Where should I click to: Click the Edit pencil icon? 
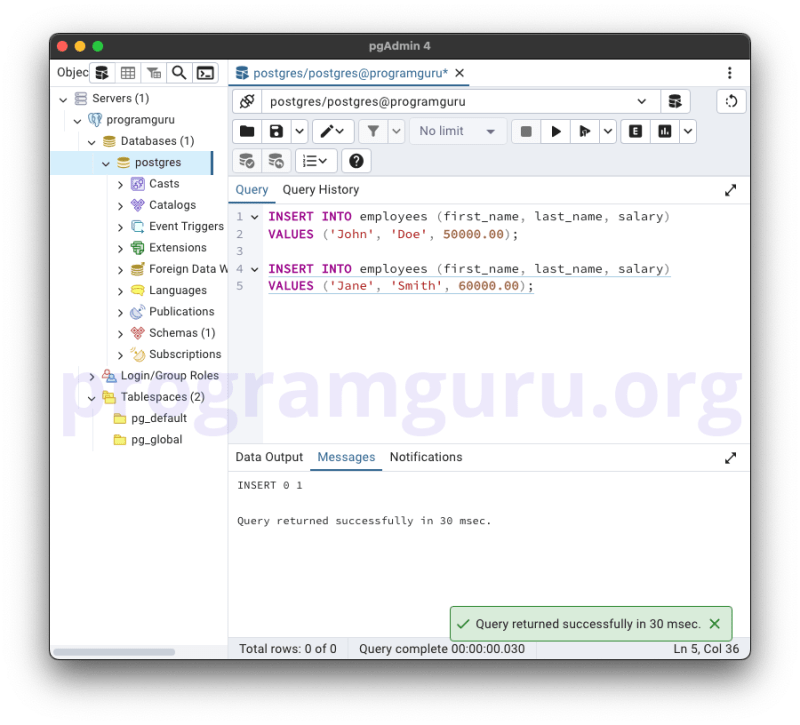[x=332, y=132]
